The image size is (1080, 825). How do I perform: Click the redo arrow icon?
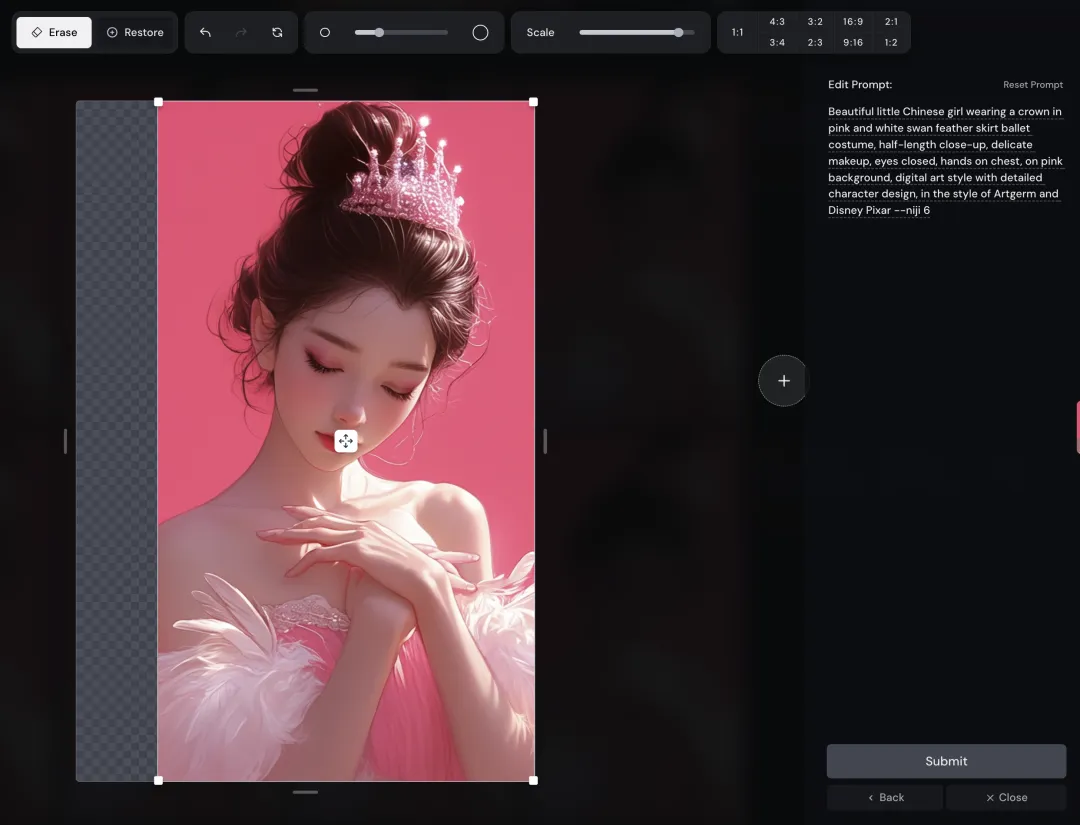coord(241,32)
